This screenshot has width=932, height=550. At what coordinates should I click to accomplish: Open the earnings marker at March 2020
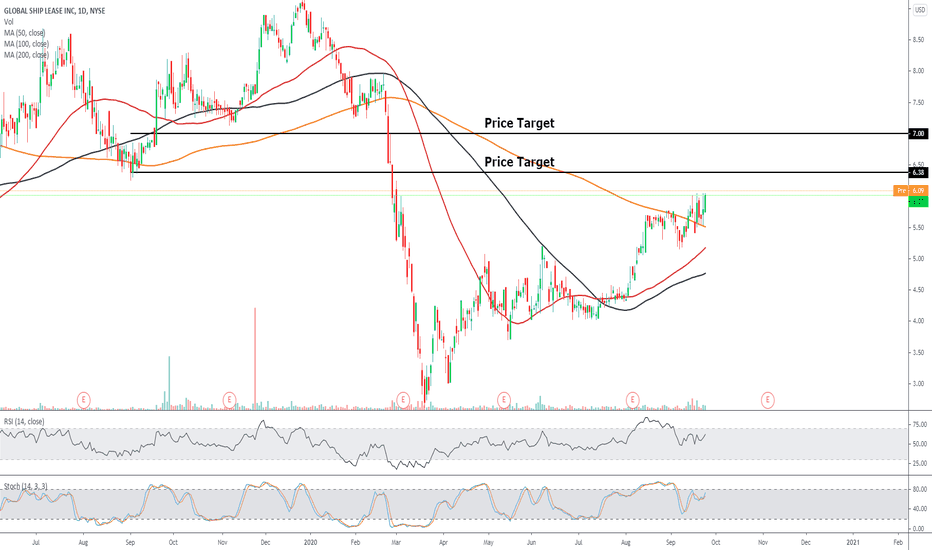[x=403, y=400]
